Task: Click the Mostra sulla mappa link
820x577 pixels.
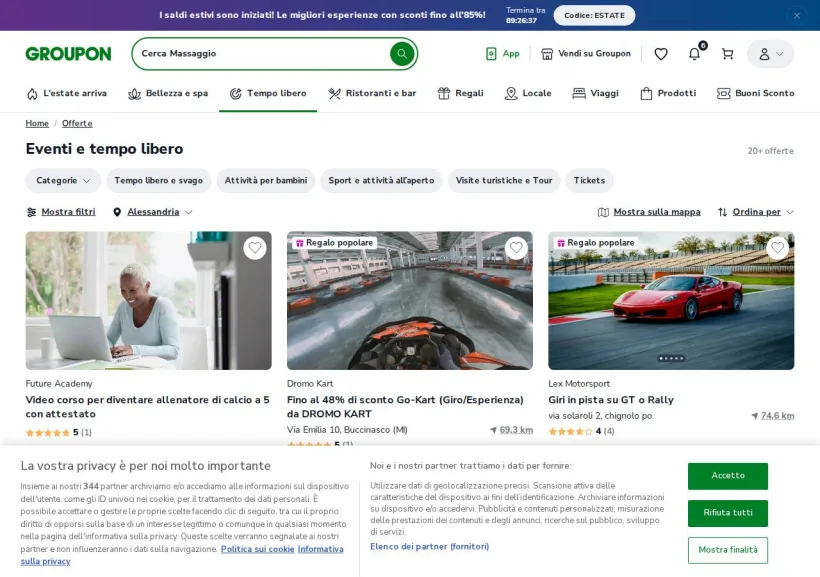Action: 657,212
